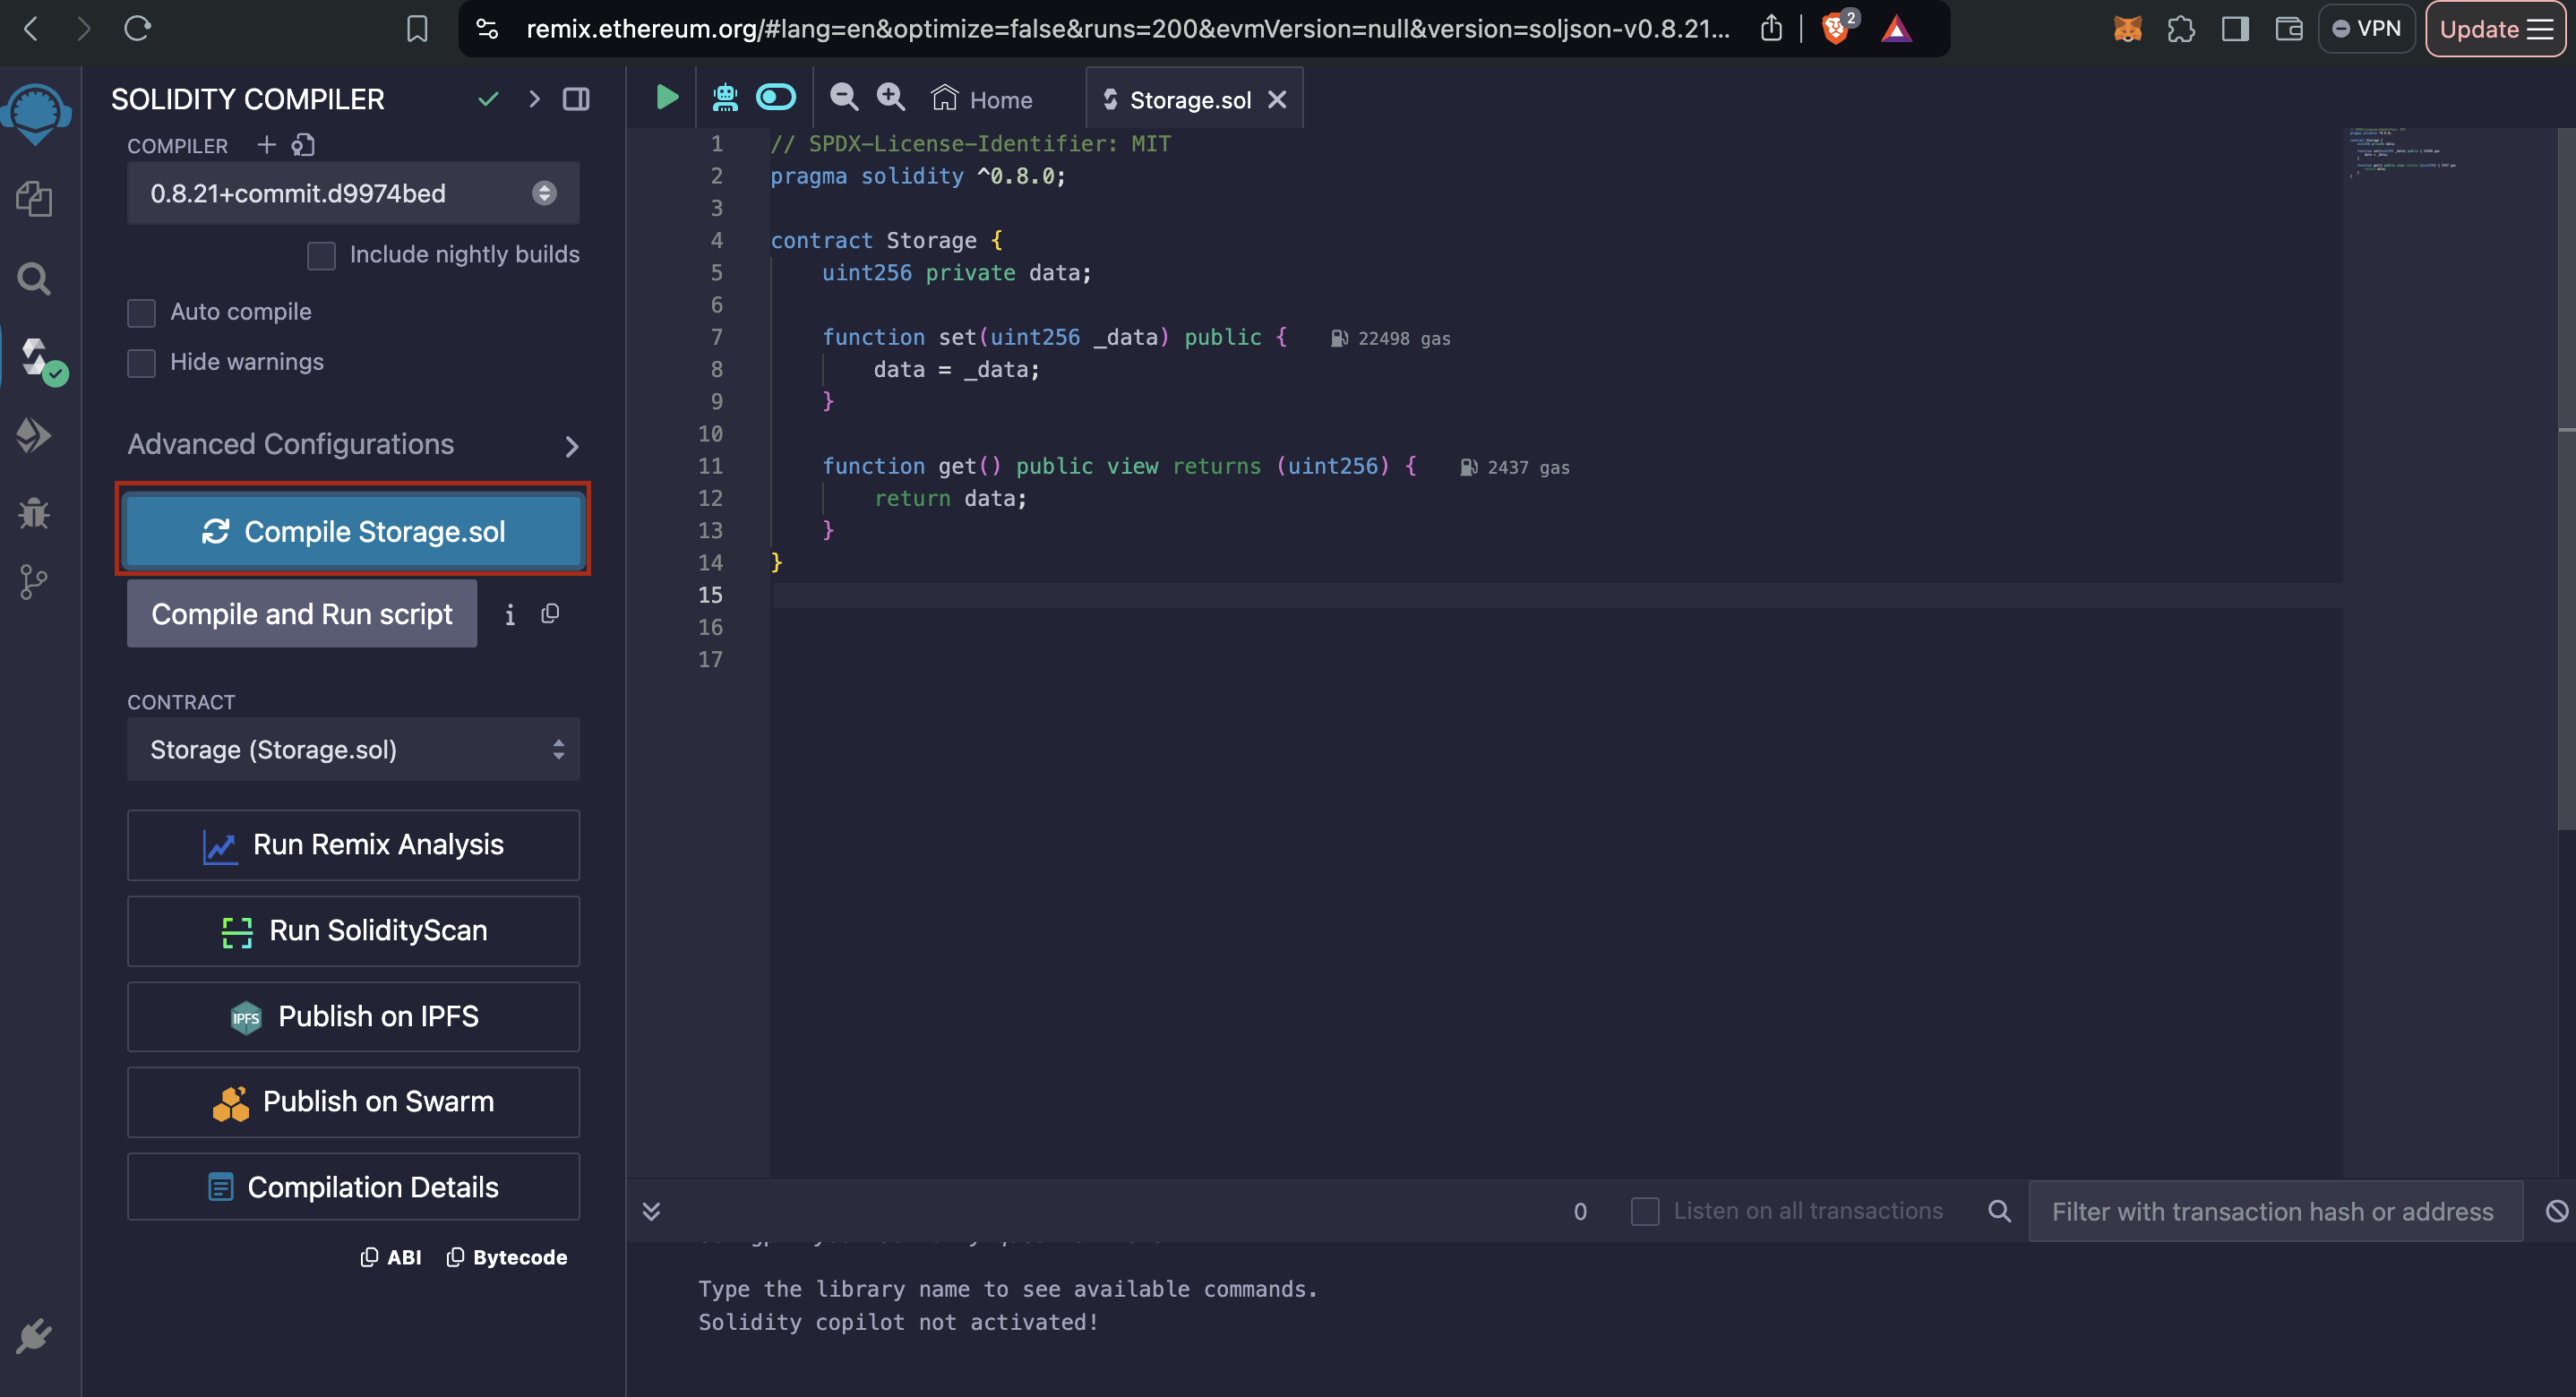2576x1397 pixels.
Task: Open MetaMask fox extension icon
Action: pos(2128,29)
